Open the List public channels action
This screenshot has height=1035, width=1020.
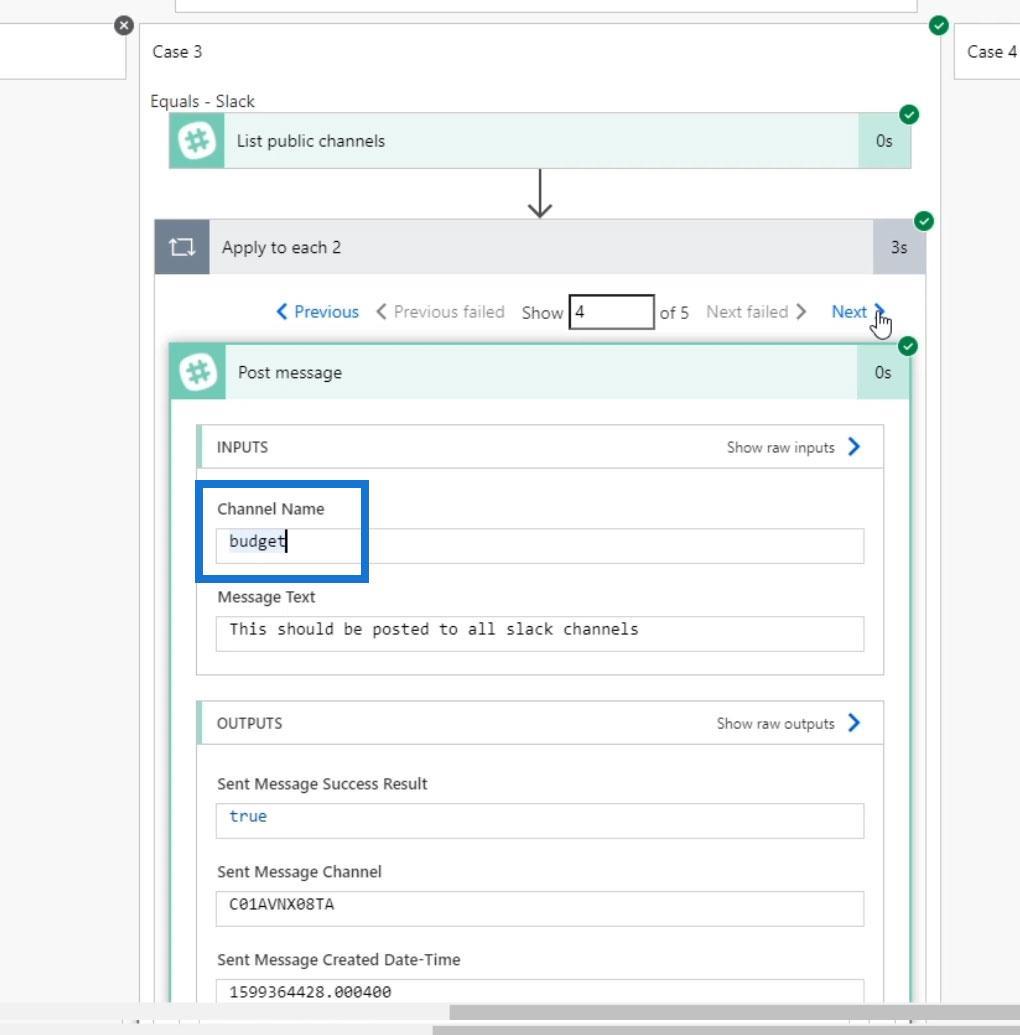point(540,141)
